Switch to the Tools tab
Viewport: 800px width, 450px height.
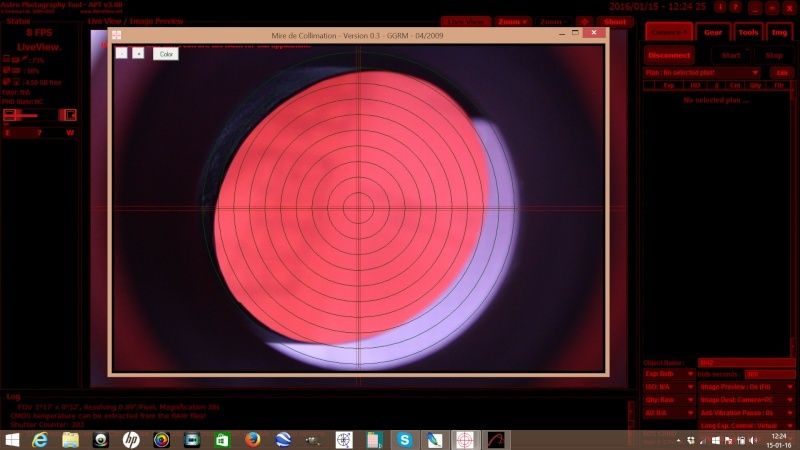click(x=748, y=32)
